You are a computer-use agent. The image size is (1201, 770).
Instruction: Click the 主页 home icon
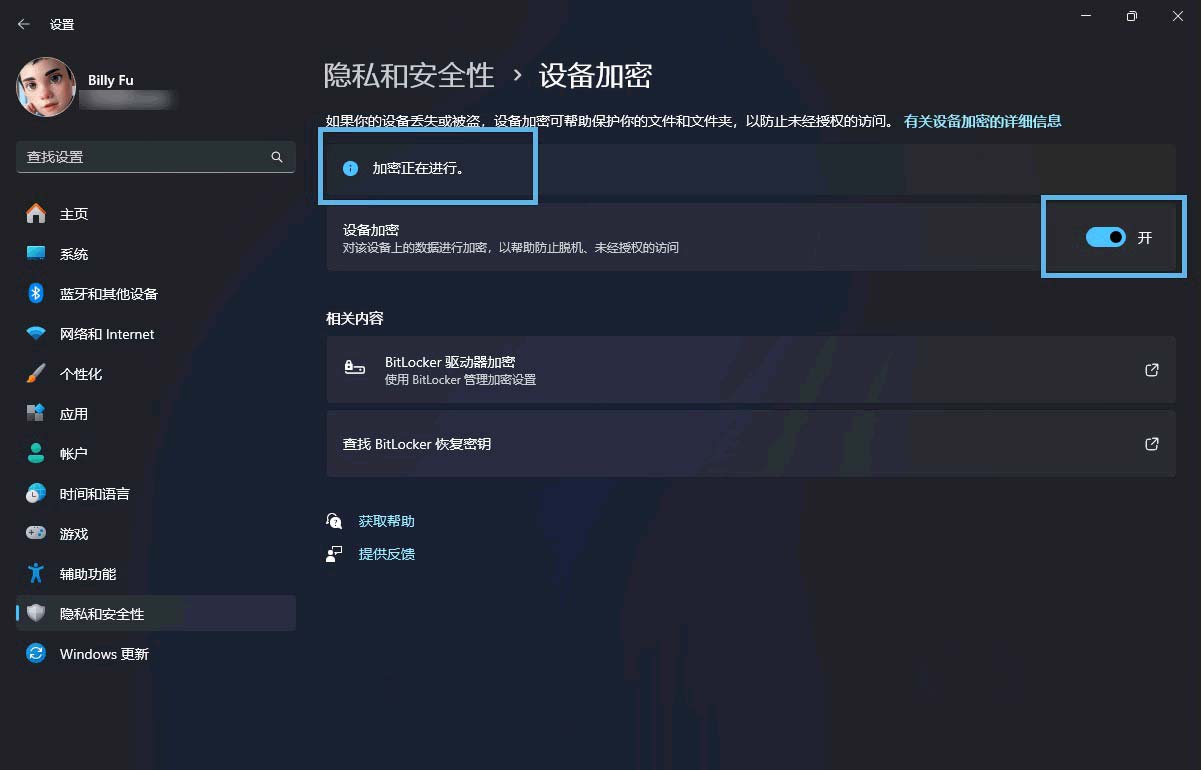[x=36, y=214]
